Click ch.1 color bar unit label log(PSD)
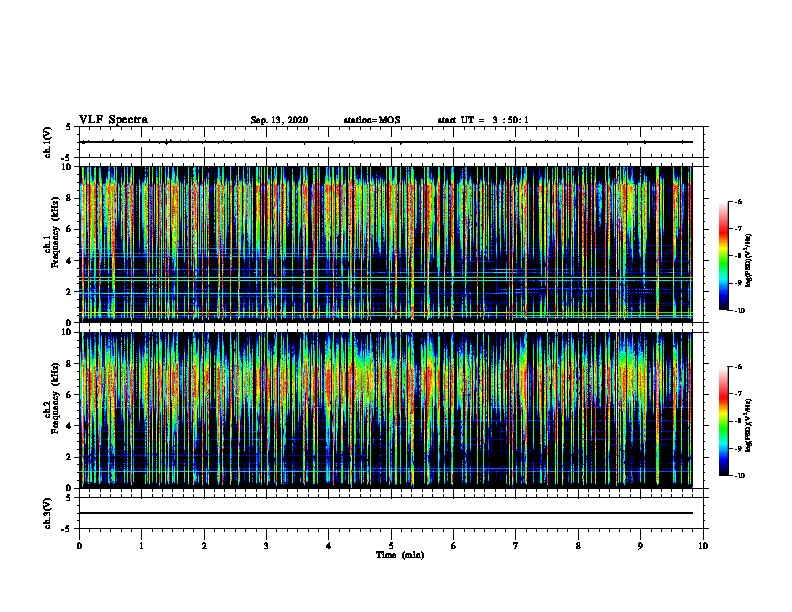The image size is (792, 612). pyautogui.click(x=749, y=260)
